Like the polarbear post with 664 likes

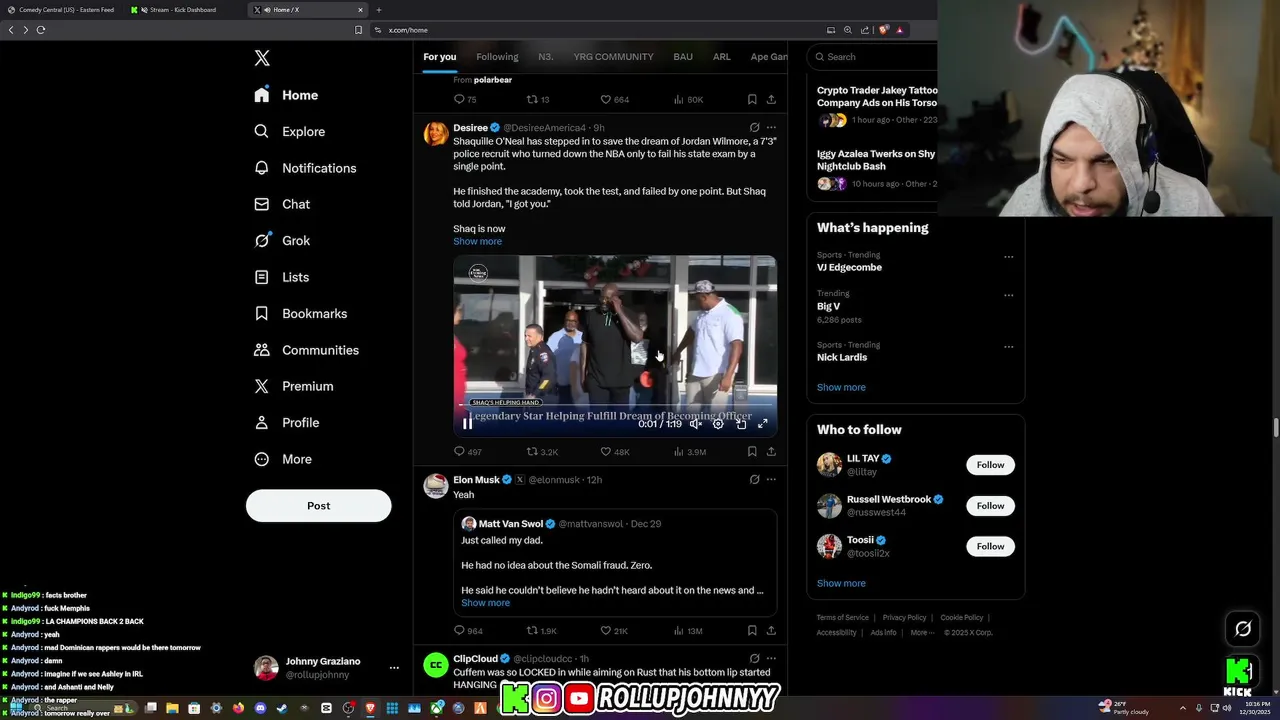tap(614, 100)
